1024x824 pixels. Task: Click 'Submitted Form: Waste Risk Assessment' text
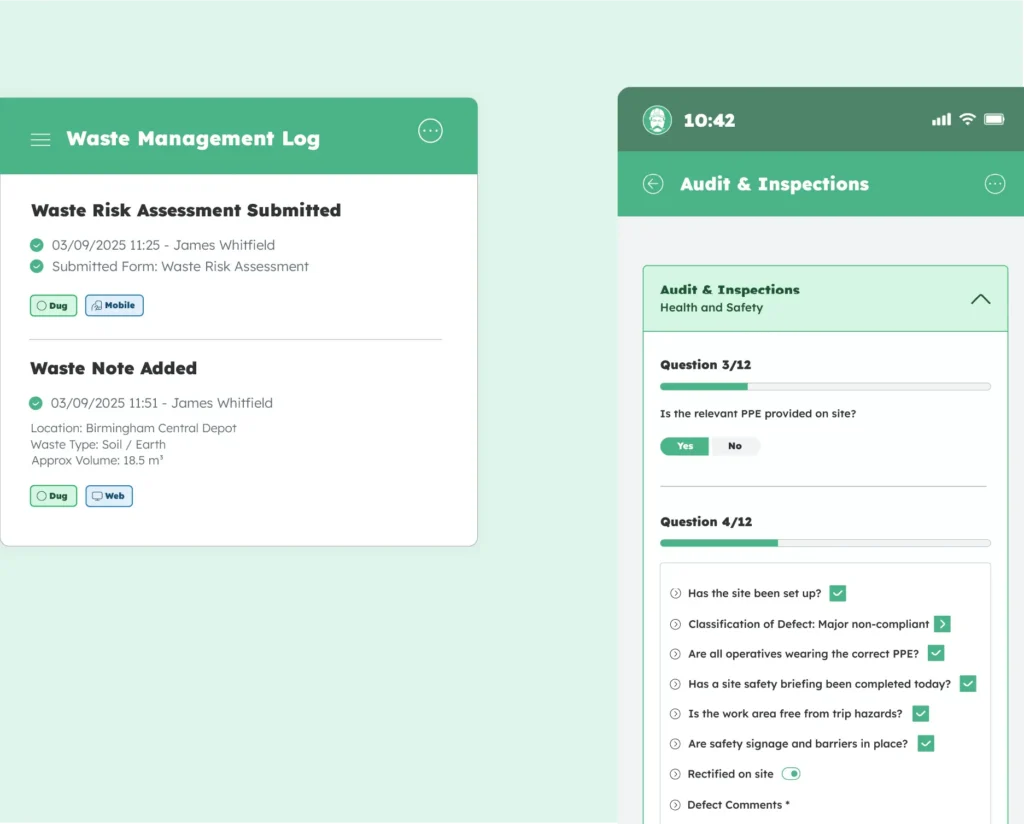[x=180, y=266]
